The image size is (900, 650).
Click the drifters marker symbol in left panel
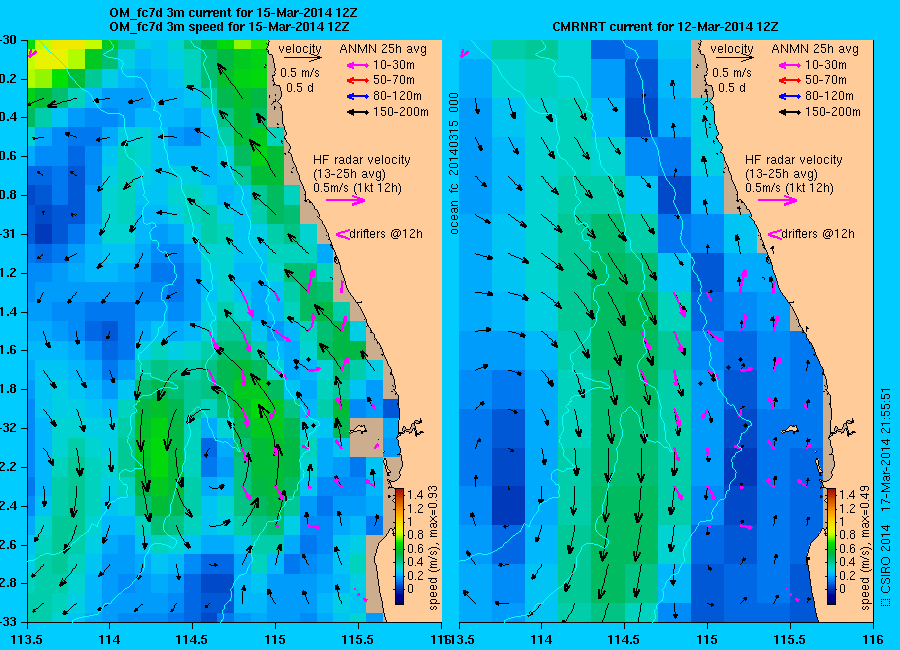[x=343, y=234]
